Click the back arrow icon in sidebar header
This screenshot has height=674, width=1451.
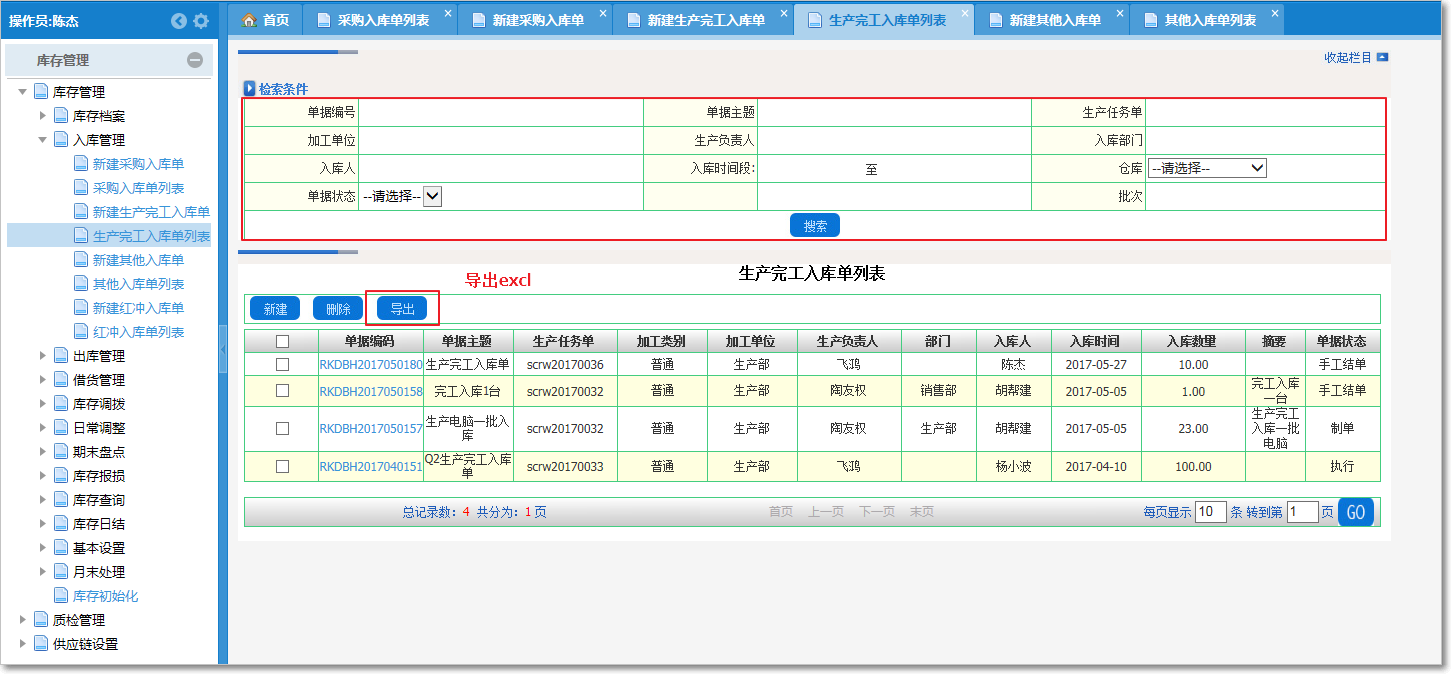tap(179, 21)
